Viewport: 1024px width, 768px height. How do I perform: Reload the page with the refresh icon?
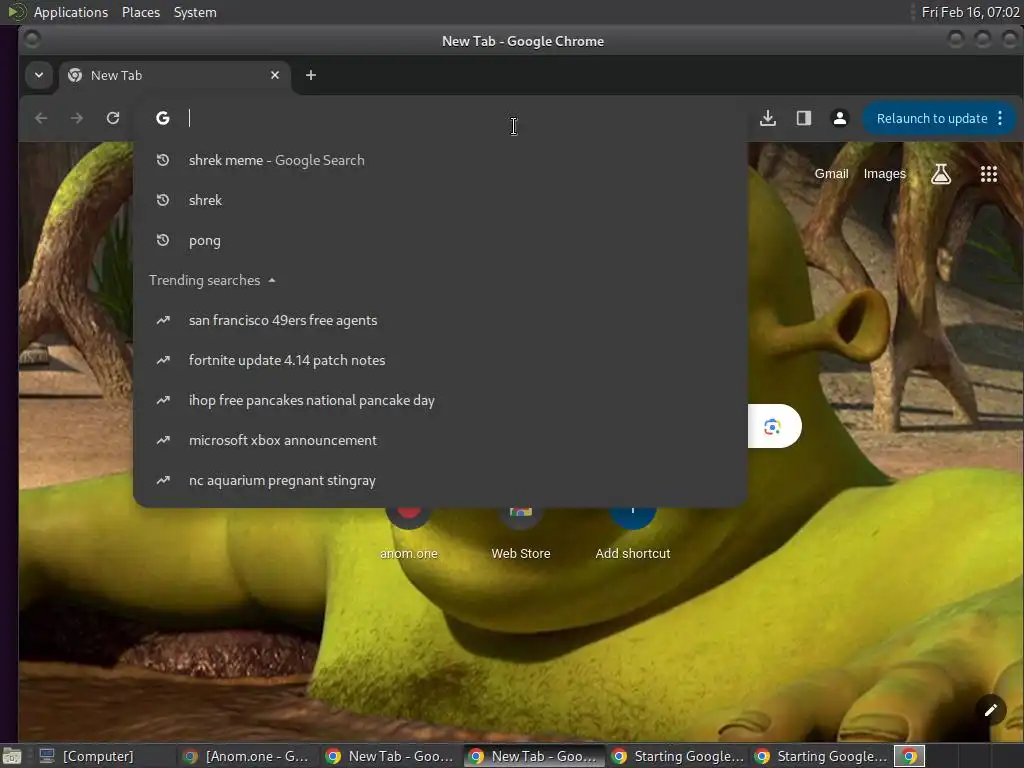[113, 118]
